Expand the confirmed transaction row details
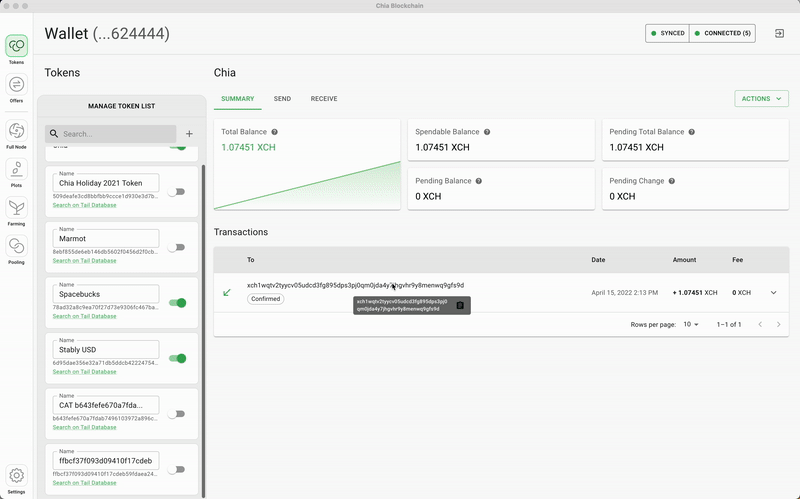Image resolution: width=800 pixels, height=499 pixels. point(770,293)
